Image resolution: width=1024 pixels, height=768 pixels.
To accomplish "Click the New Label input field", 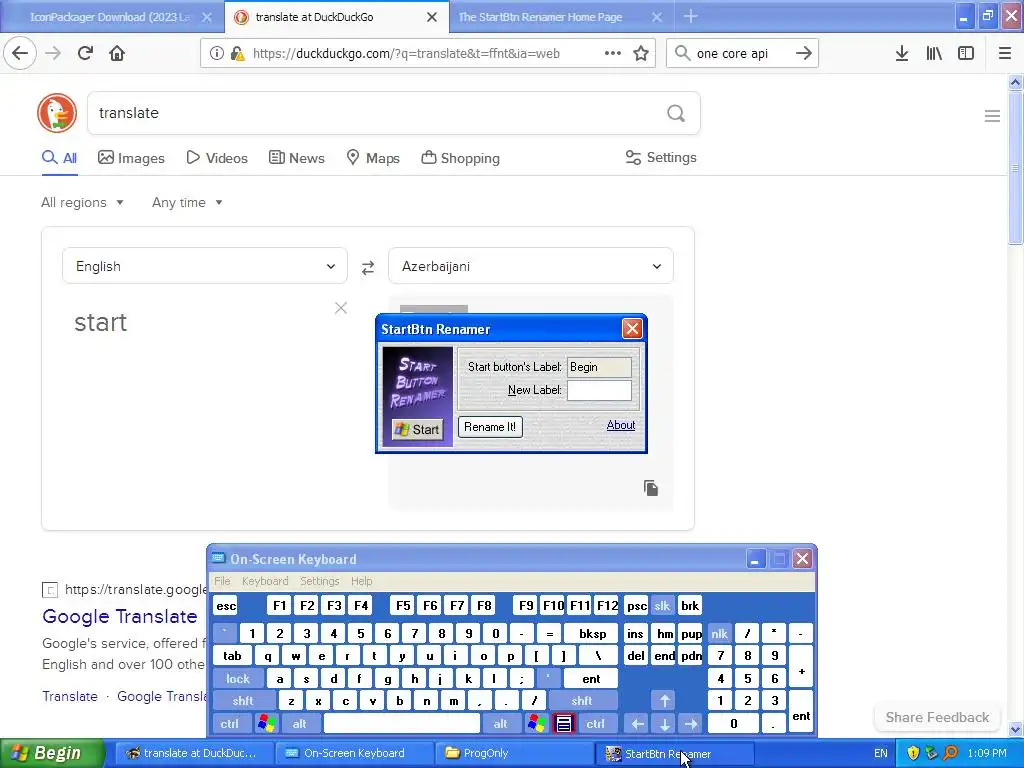I will click(x=599, y=391).
